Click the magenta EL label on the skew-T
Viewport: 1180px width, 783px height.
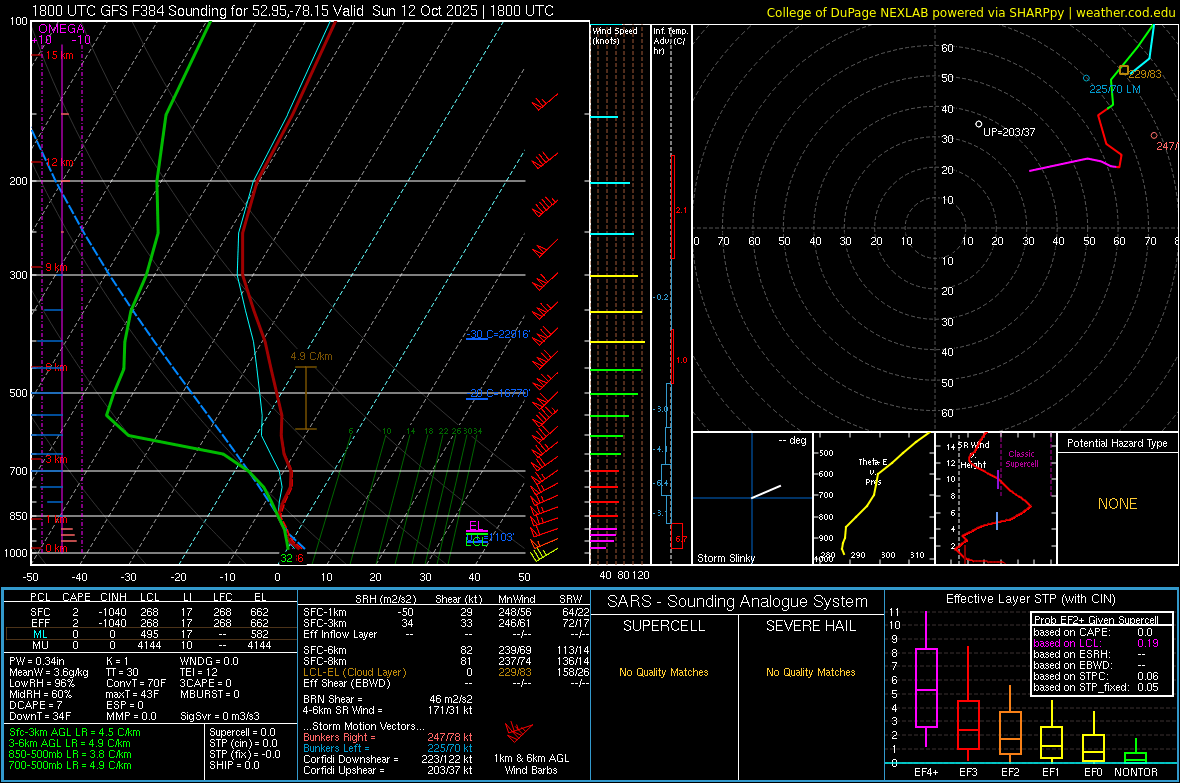[475, 526]
